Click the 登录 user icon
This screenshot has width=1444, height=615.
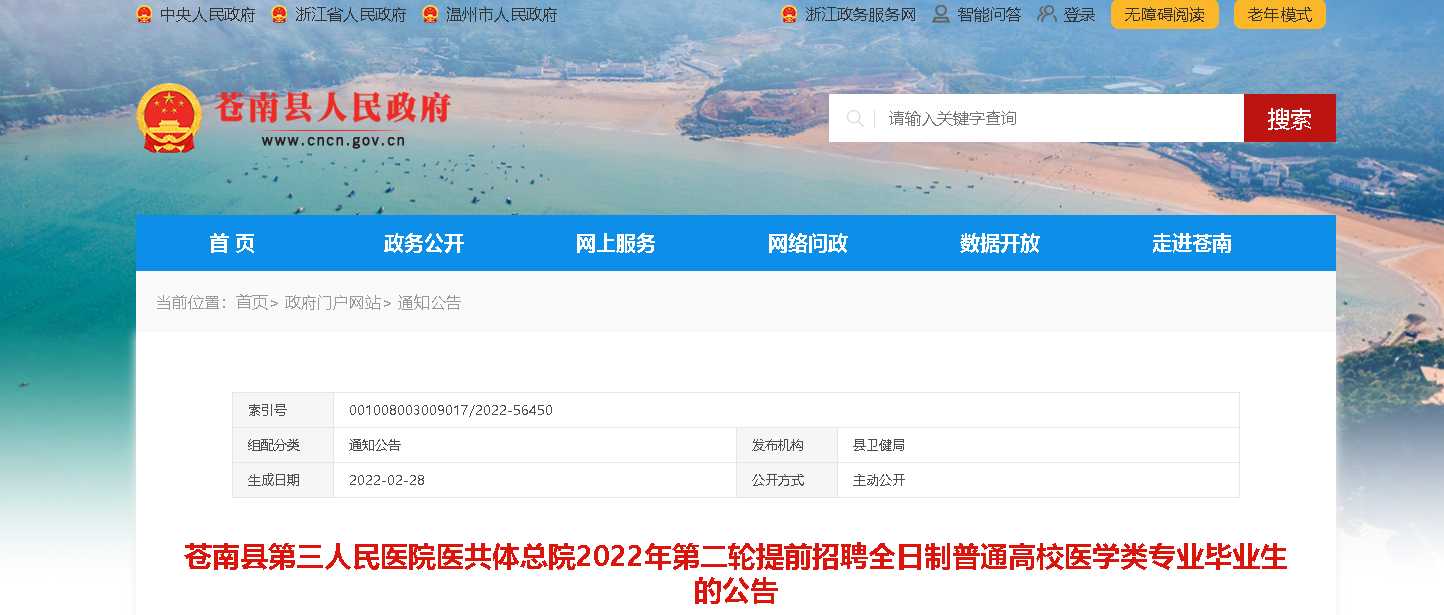(1047, 15)
